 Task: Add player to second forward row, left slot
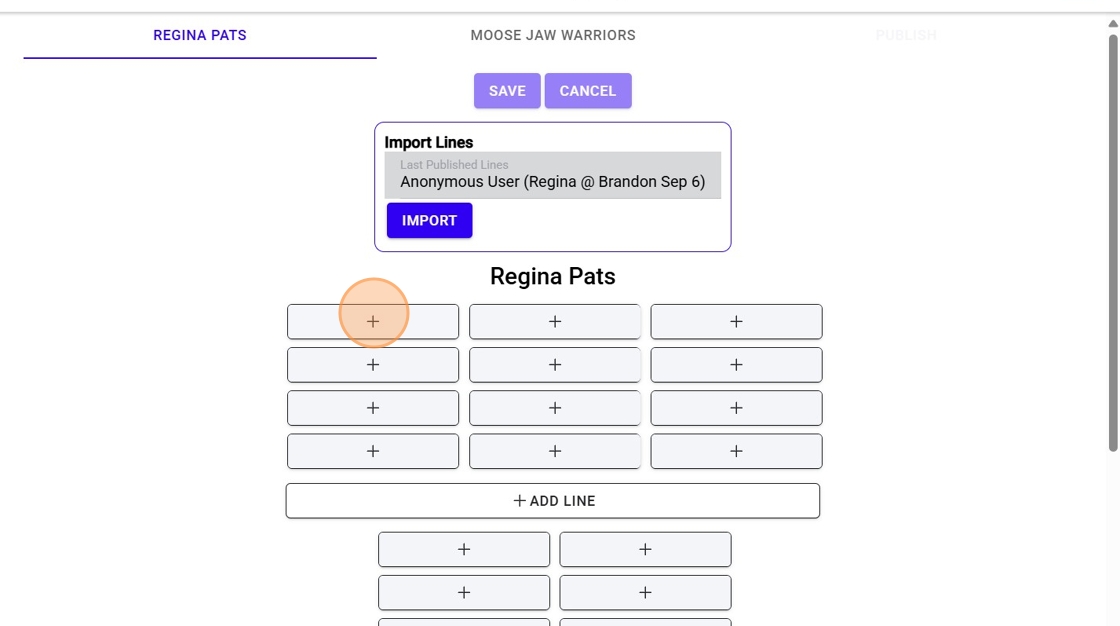click(x=373, y=365)
